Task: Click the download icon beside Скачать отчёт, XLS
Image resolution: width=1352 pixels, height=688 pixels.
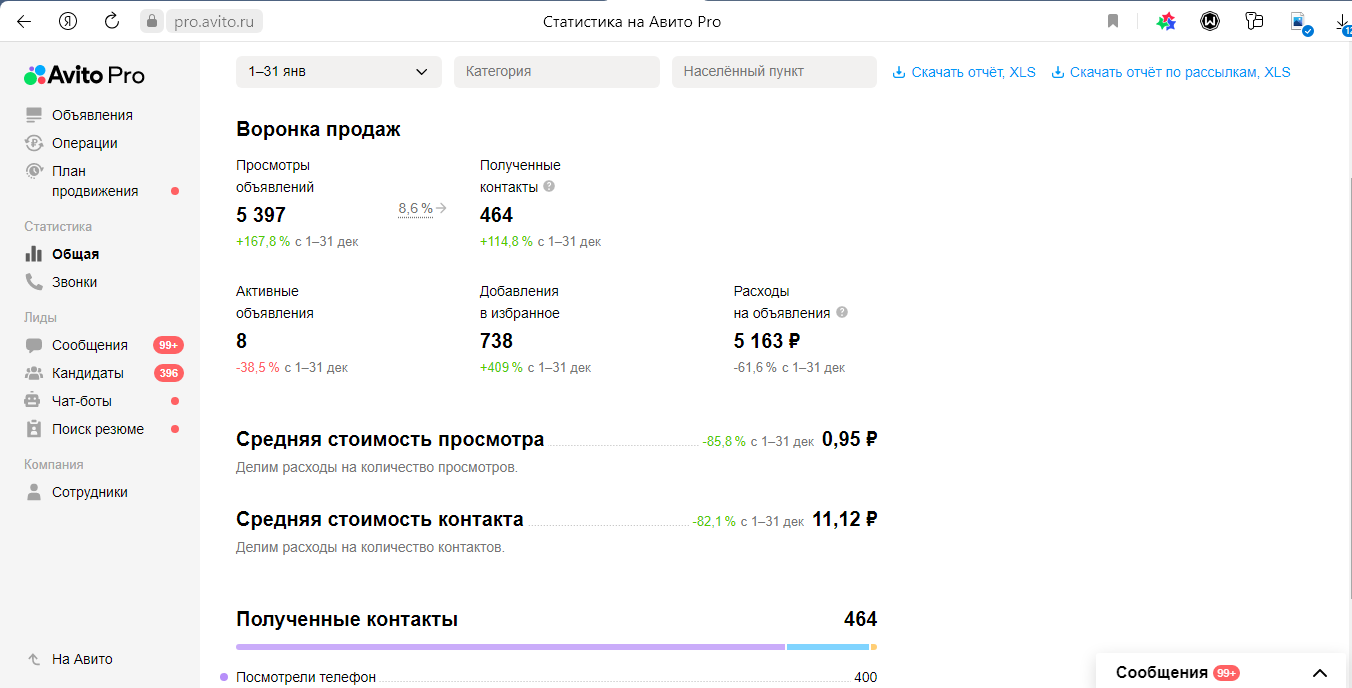Action: 899,72
